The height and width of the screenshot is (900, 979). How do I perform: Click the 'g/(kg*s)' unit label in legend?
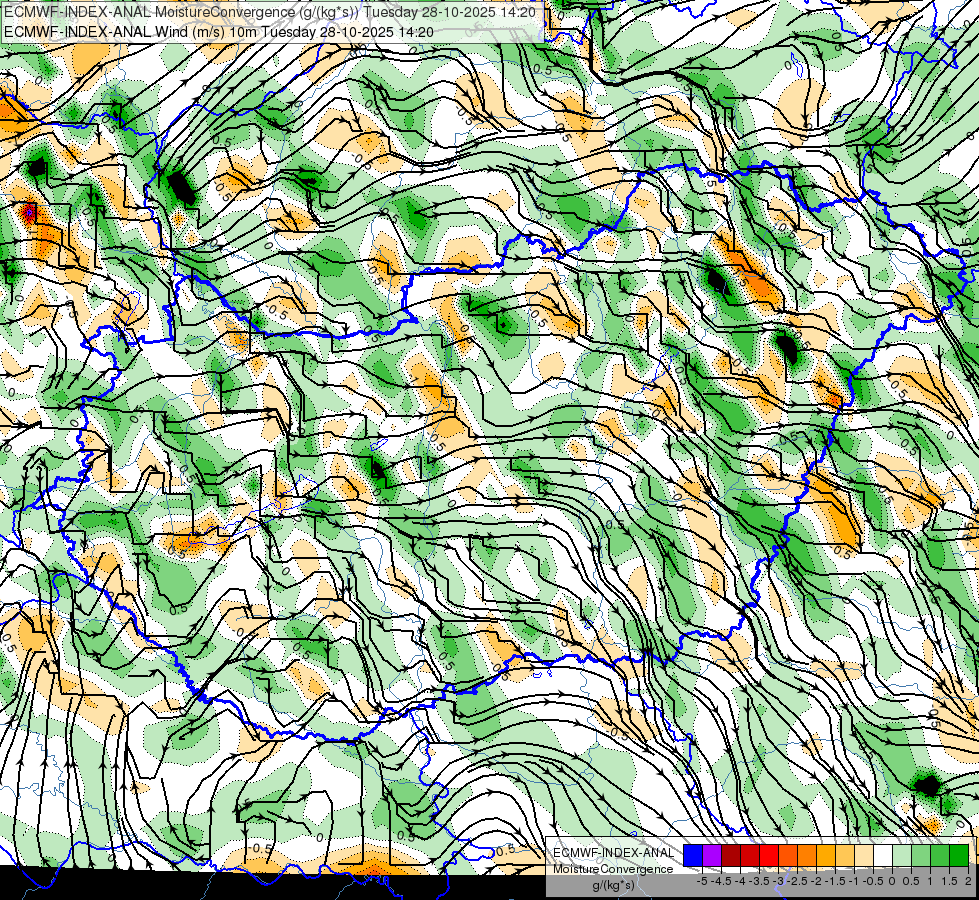(x=613, y=886)
